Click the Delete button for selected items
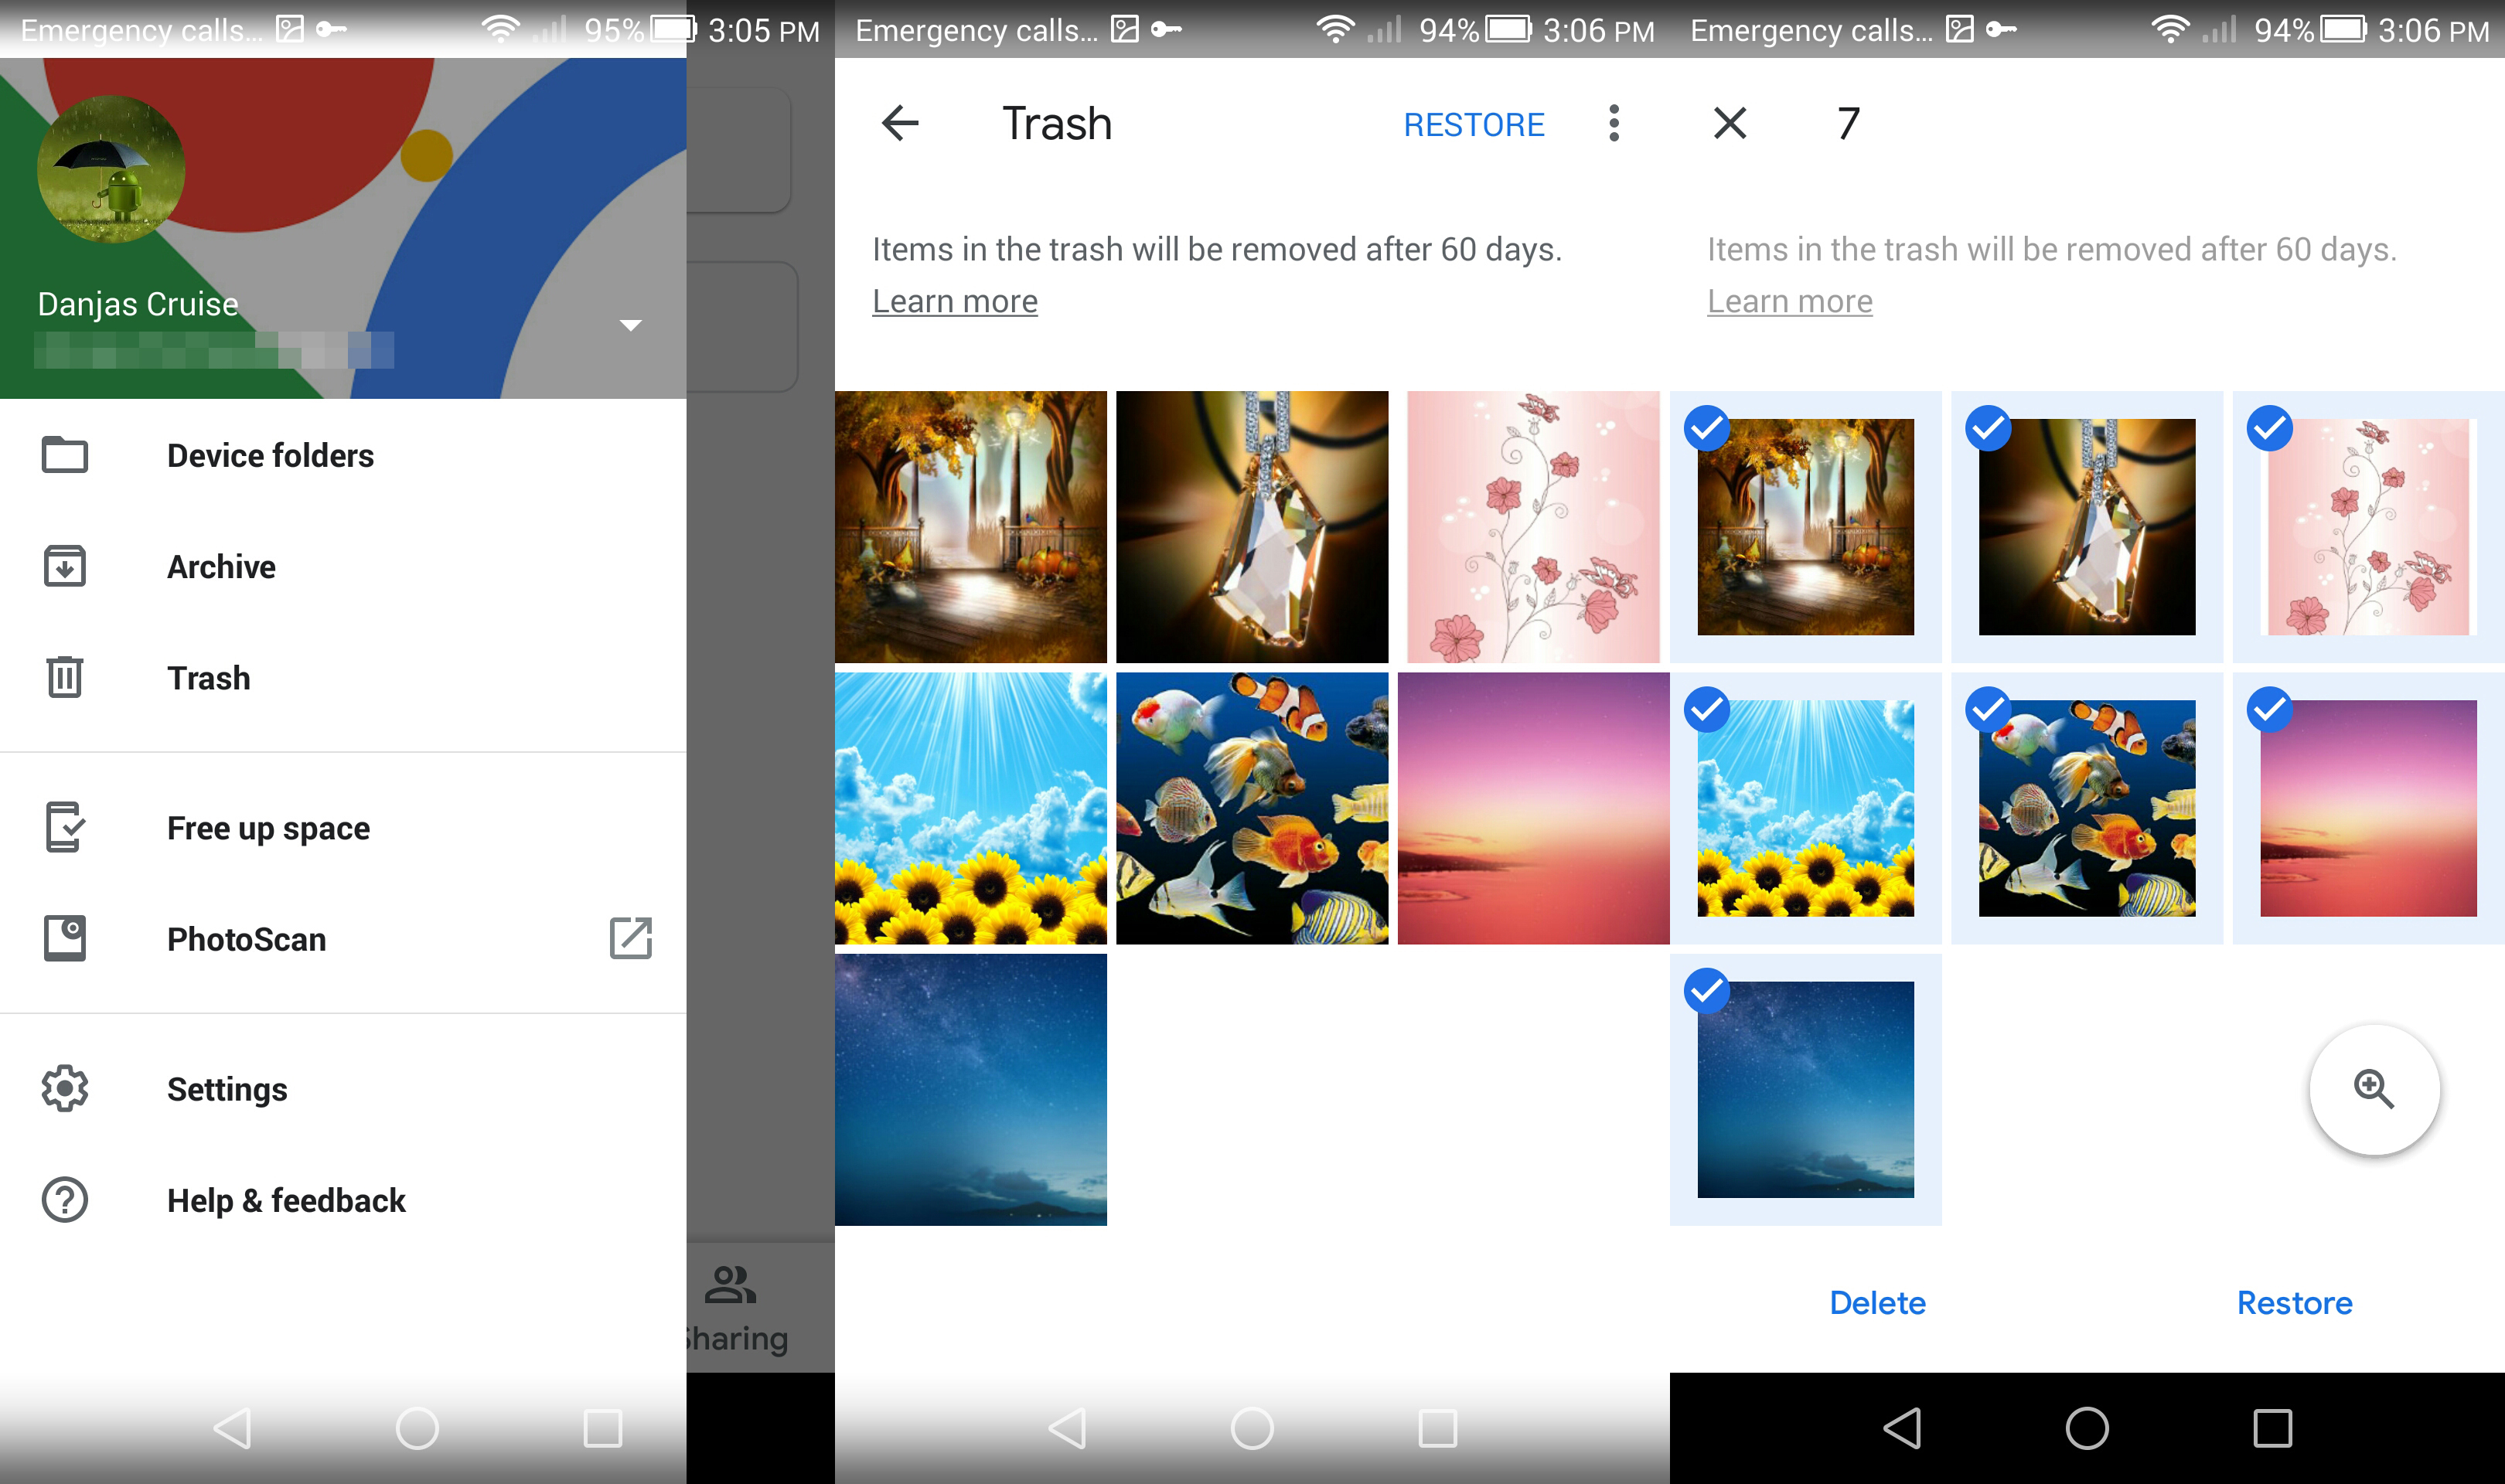The height and width of the screenshot is (1484, 2505). pyautogui.click(x=1876, y=1304)
